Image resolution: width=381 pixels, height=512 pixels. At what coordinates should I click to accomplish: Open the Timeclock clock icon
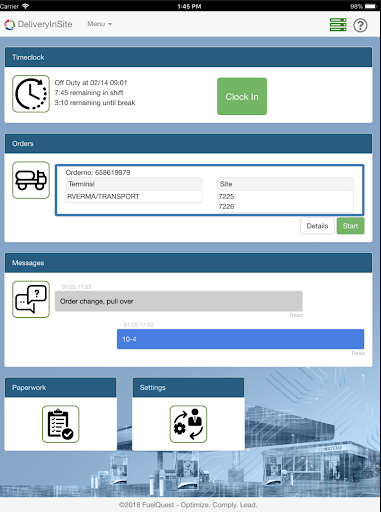point(31,94)
